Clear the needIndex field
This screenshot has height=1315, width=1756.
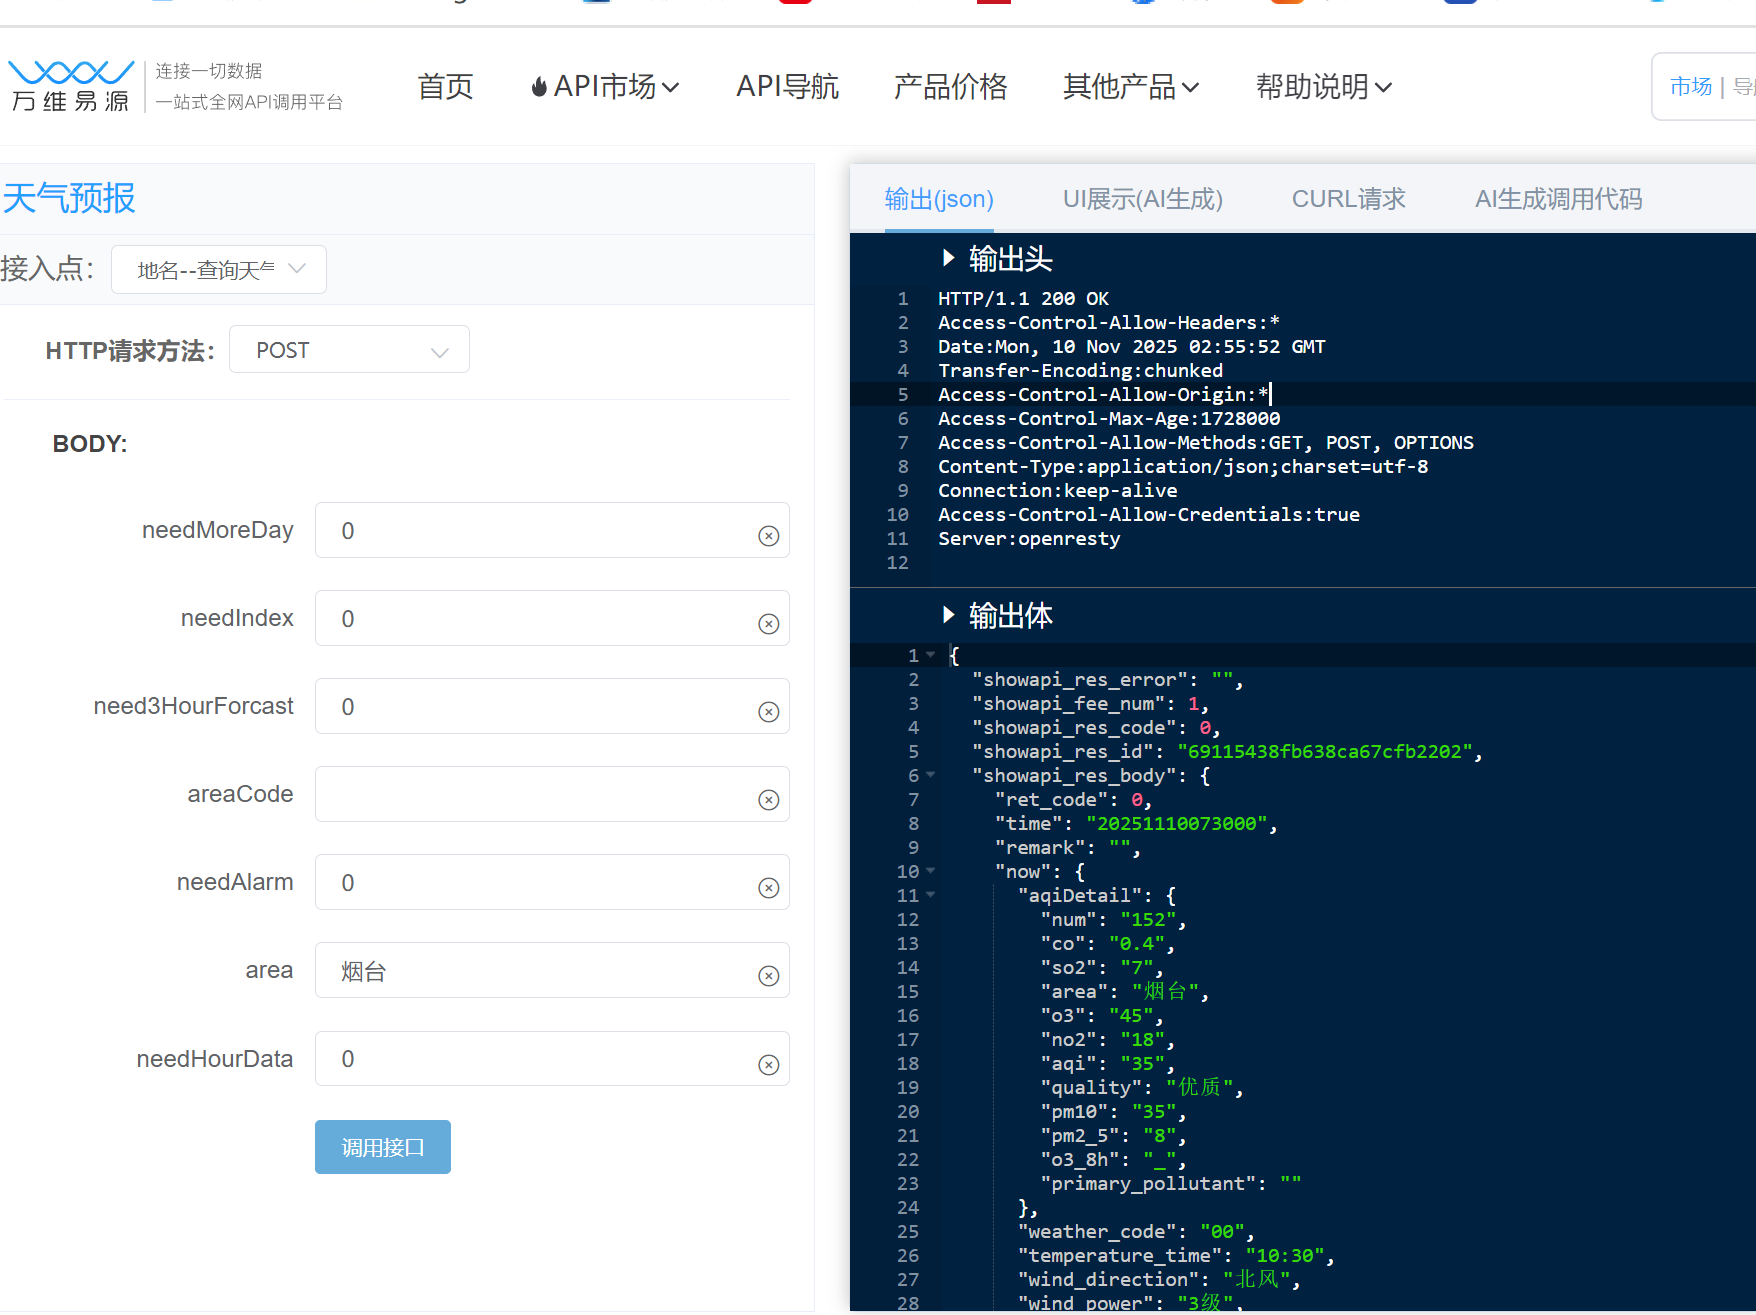click(768, 624)
